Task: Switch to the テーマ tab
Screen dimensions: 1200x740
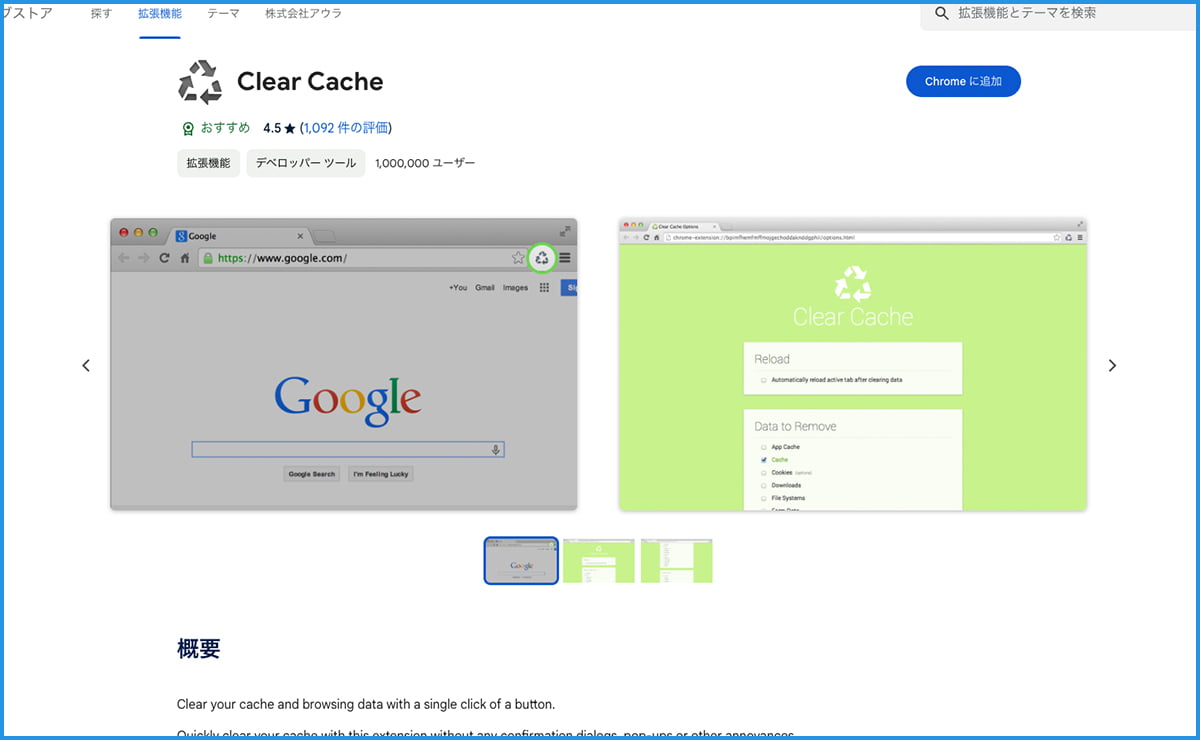Action: point(223,14)
